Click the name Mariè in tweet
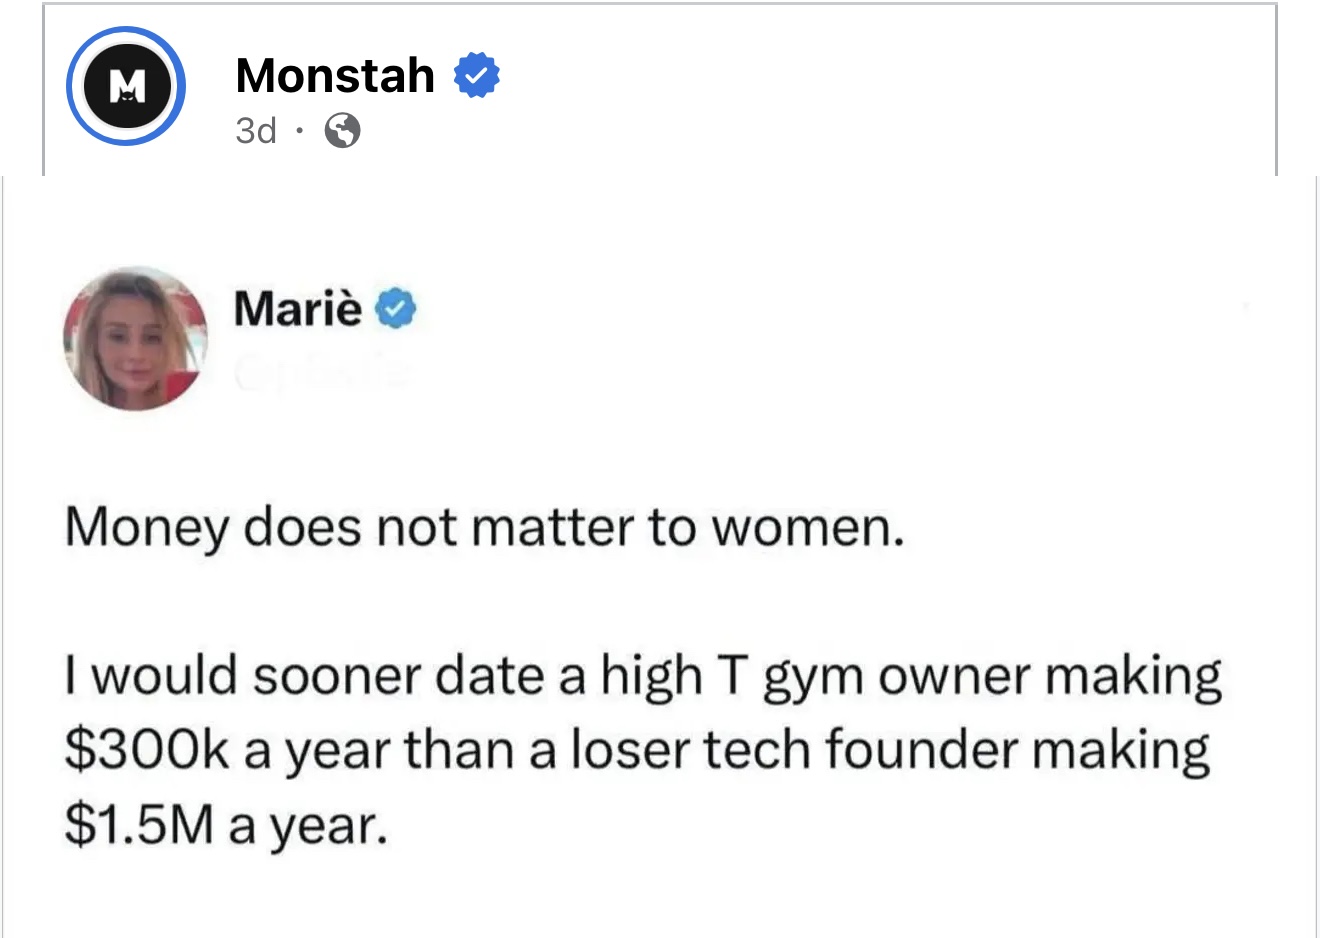Image resolution: width=1320 pixels, height=938 pixels. [298, 308]
